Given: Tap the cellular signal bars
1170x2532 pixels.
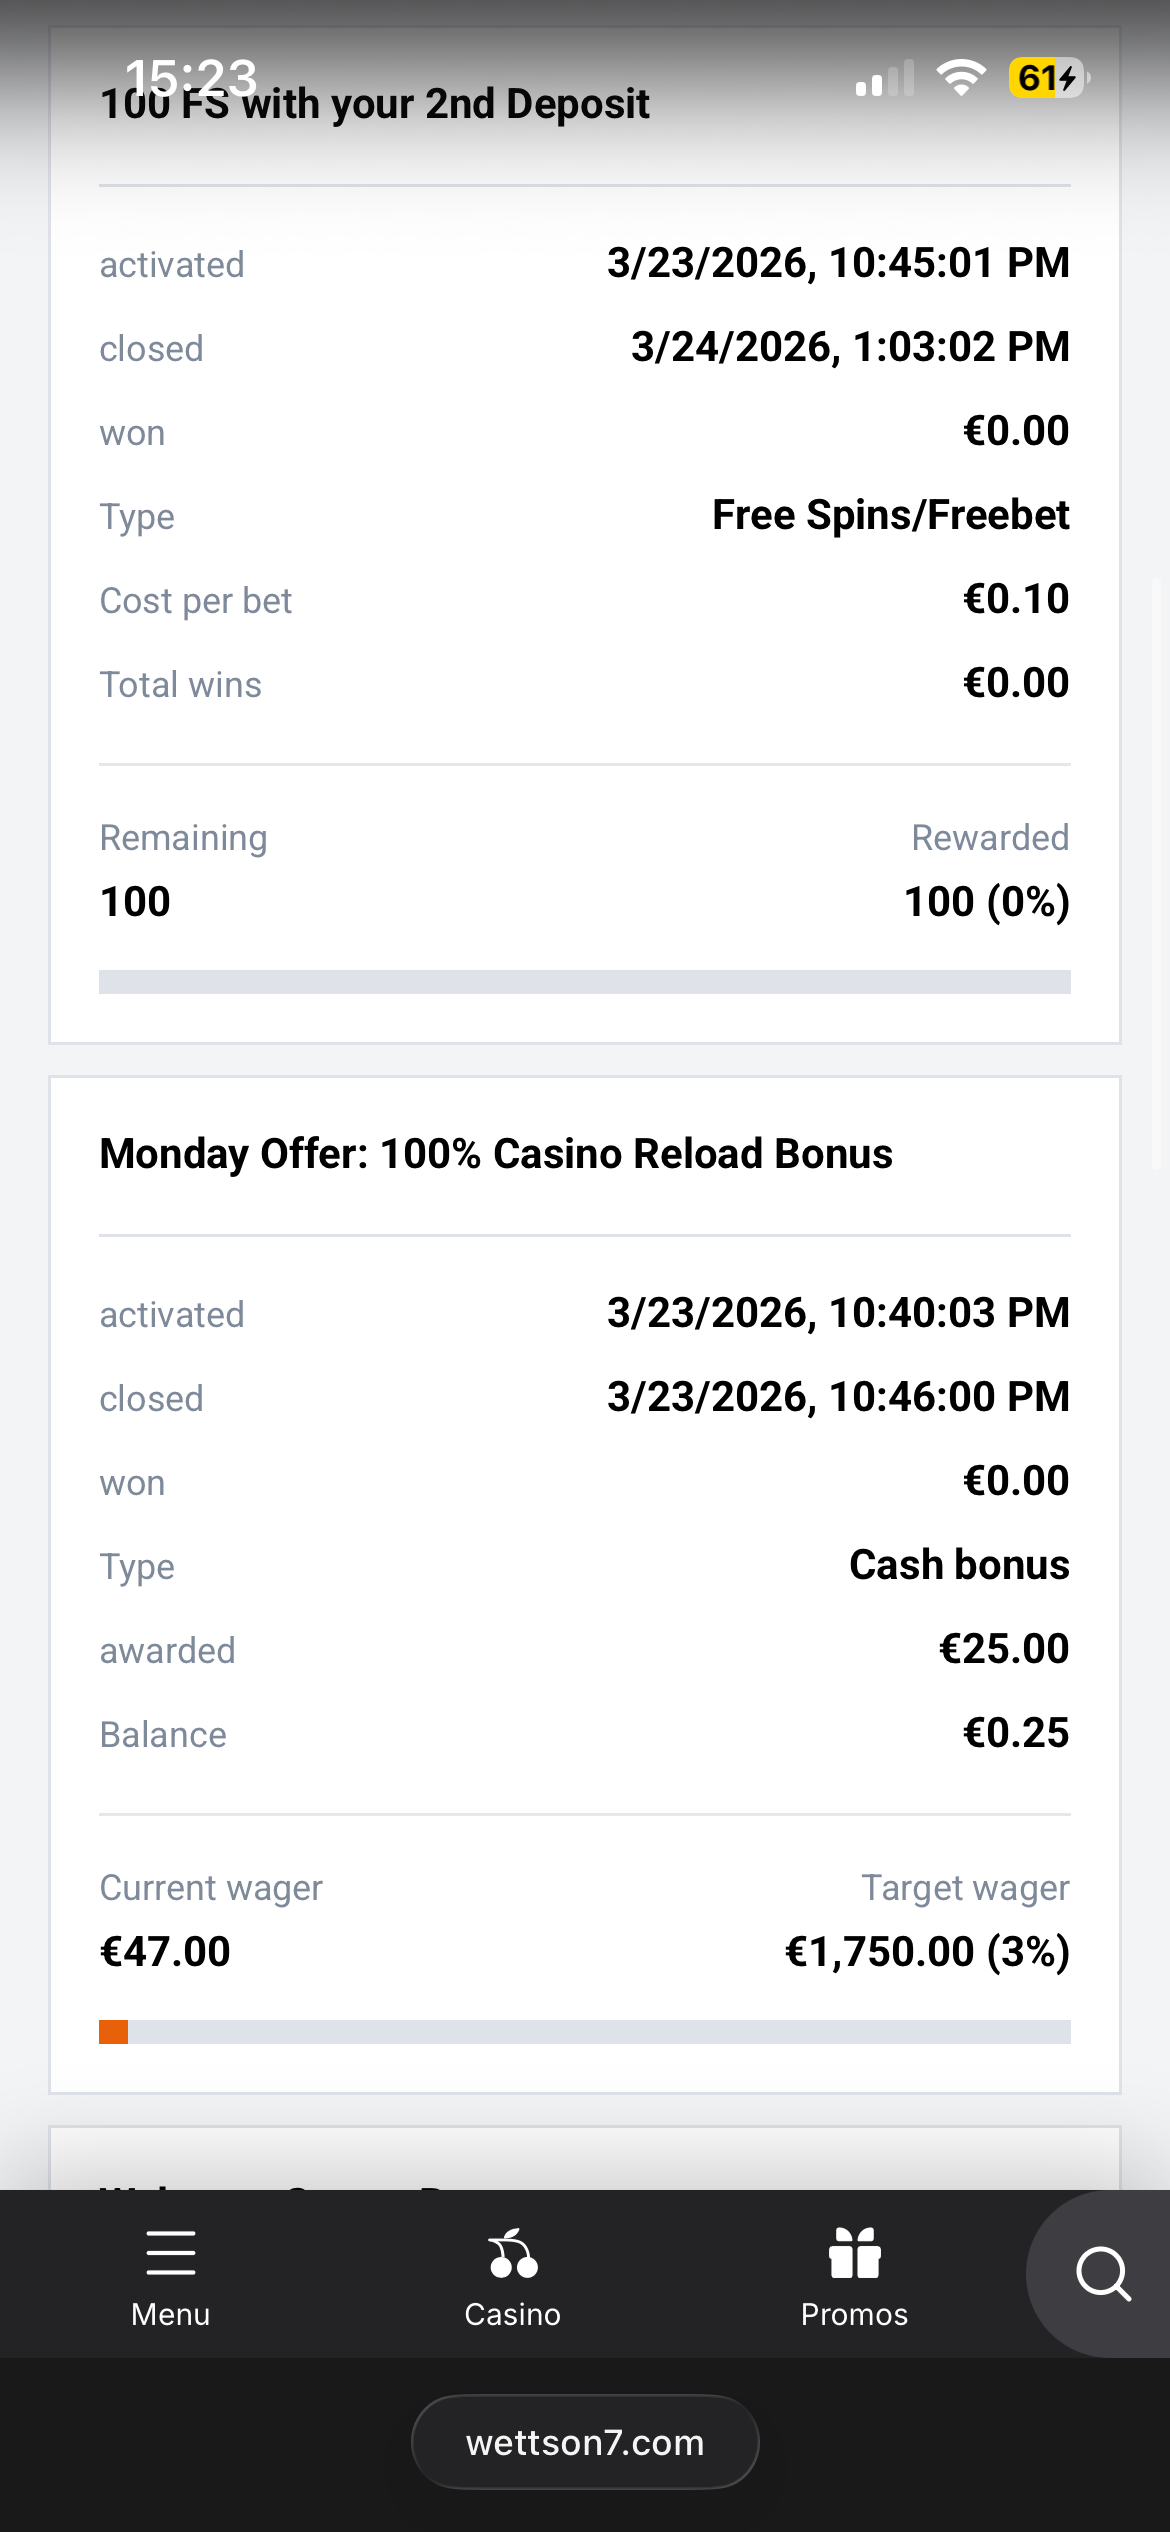Looking at the screenshot, I should click(x=885, y=79).
